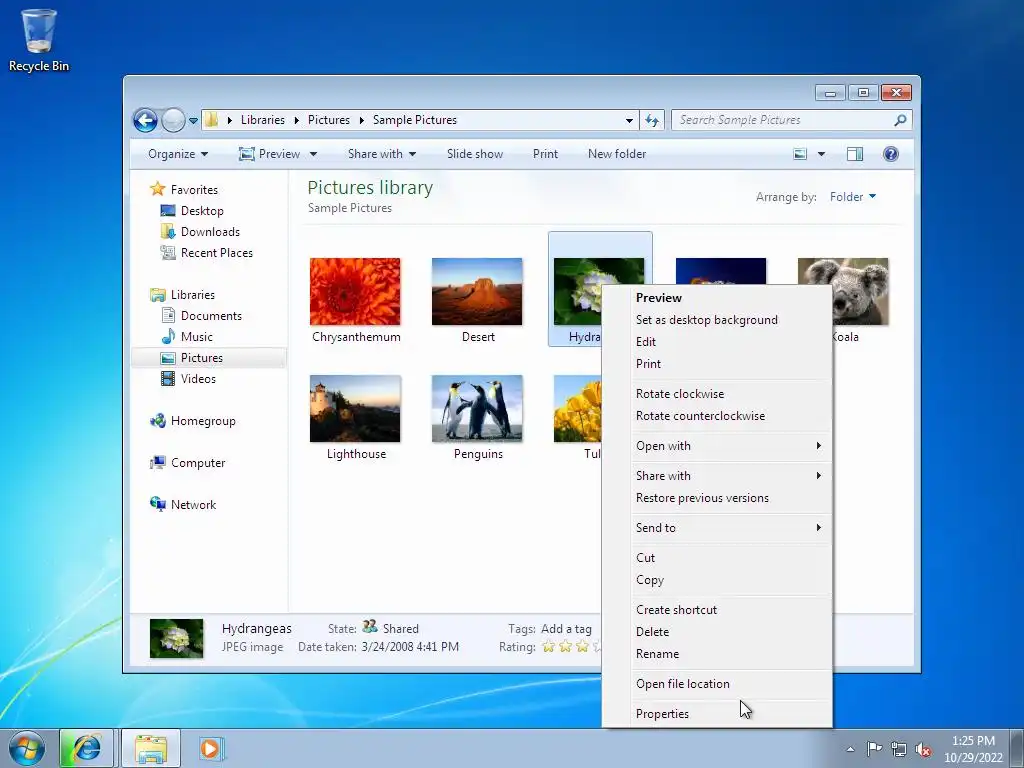
Task: Click Libraries in the address breadcrumb
Action: click(263, 120)
